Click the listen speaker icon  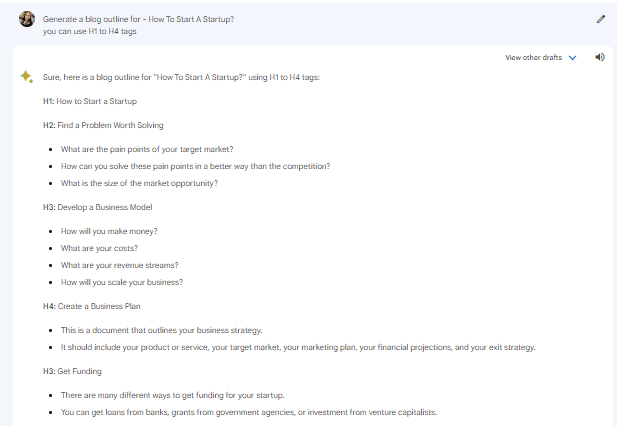point(600,57)
